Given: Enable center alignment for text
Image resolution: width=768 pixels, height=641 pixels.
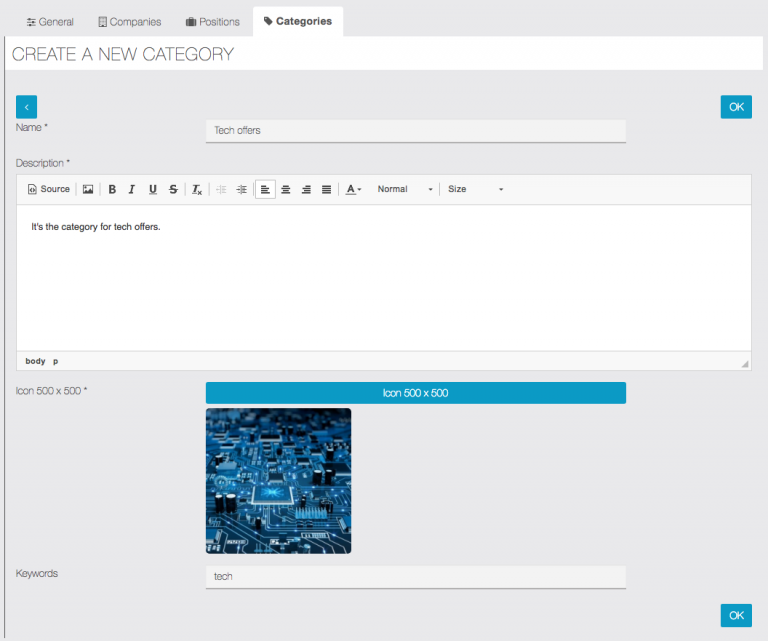Looking at the screenshot, I should pyautogui.click(x=286, y=189).
